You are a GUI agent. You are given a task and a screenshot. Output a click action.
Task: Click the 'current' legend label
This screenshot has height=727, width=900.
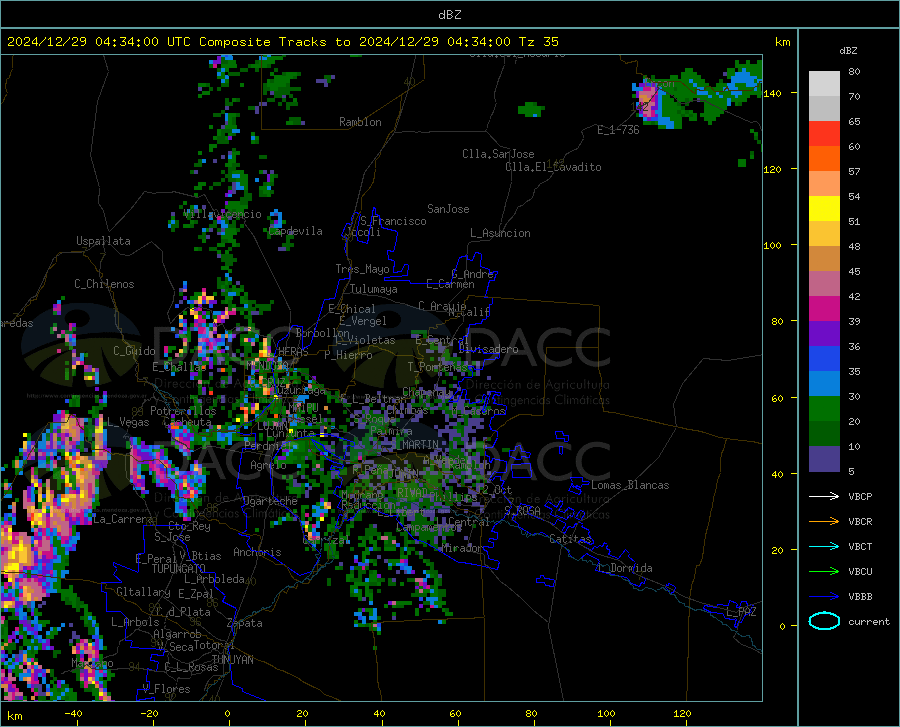(869, 621)
